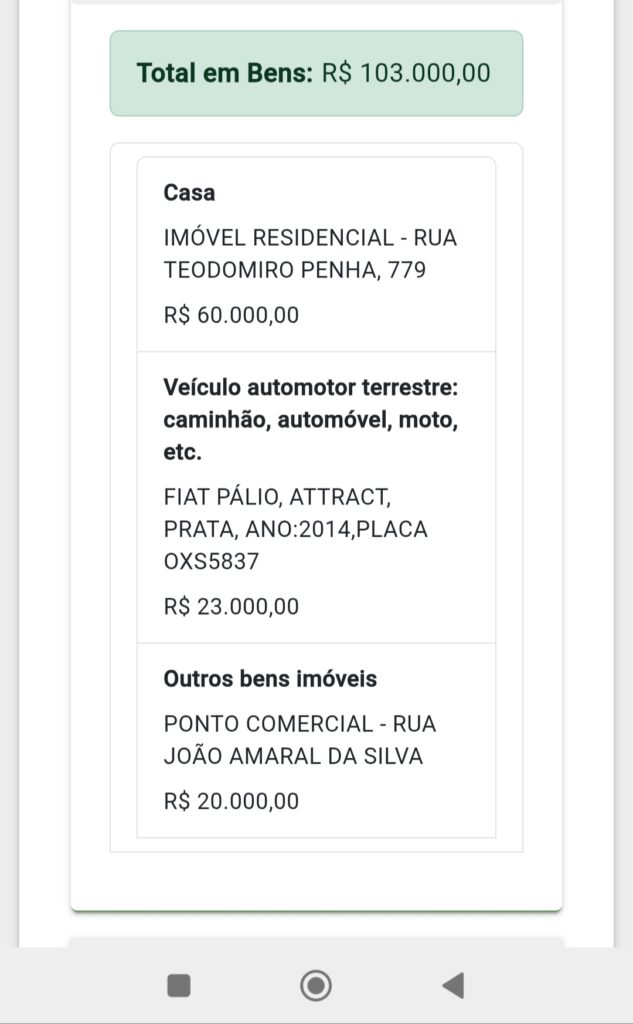Select the R$ 60.000,00 house value
Viewport: 633px width, 1024px height.
tap(231, 315)
